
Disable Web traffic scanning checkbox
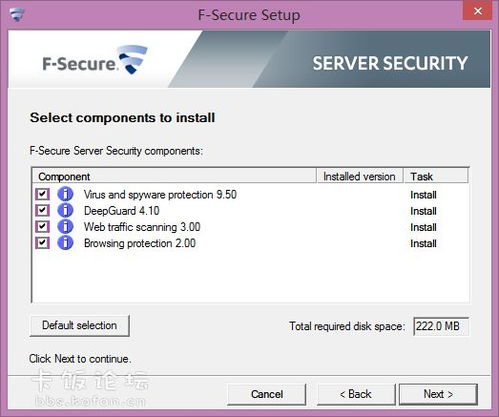[42, 227]
